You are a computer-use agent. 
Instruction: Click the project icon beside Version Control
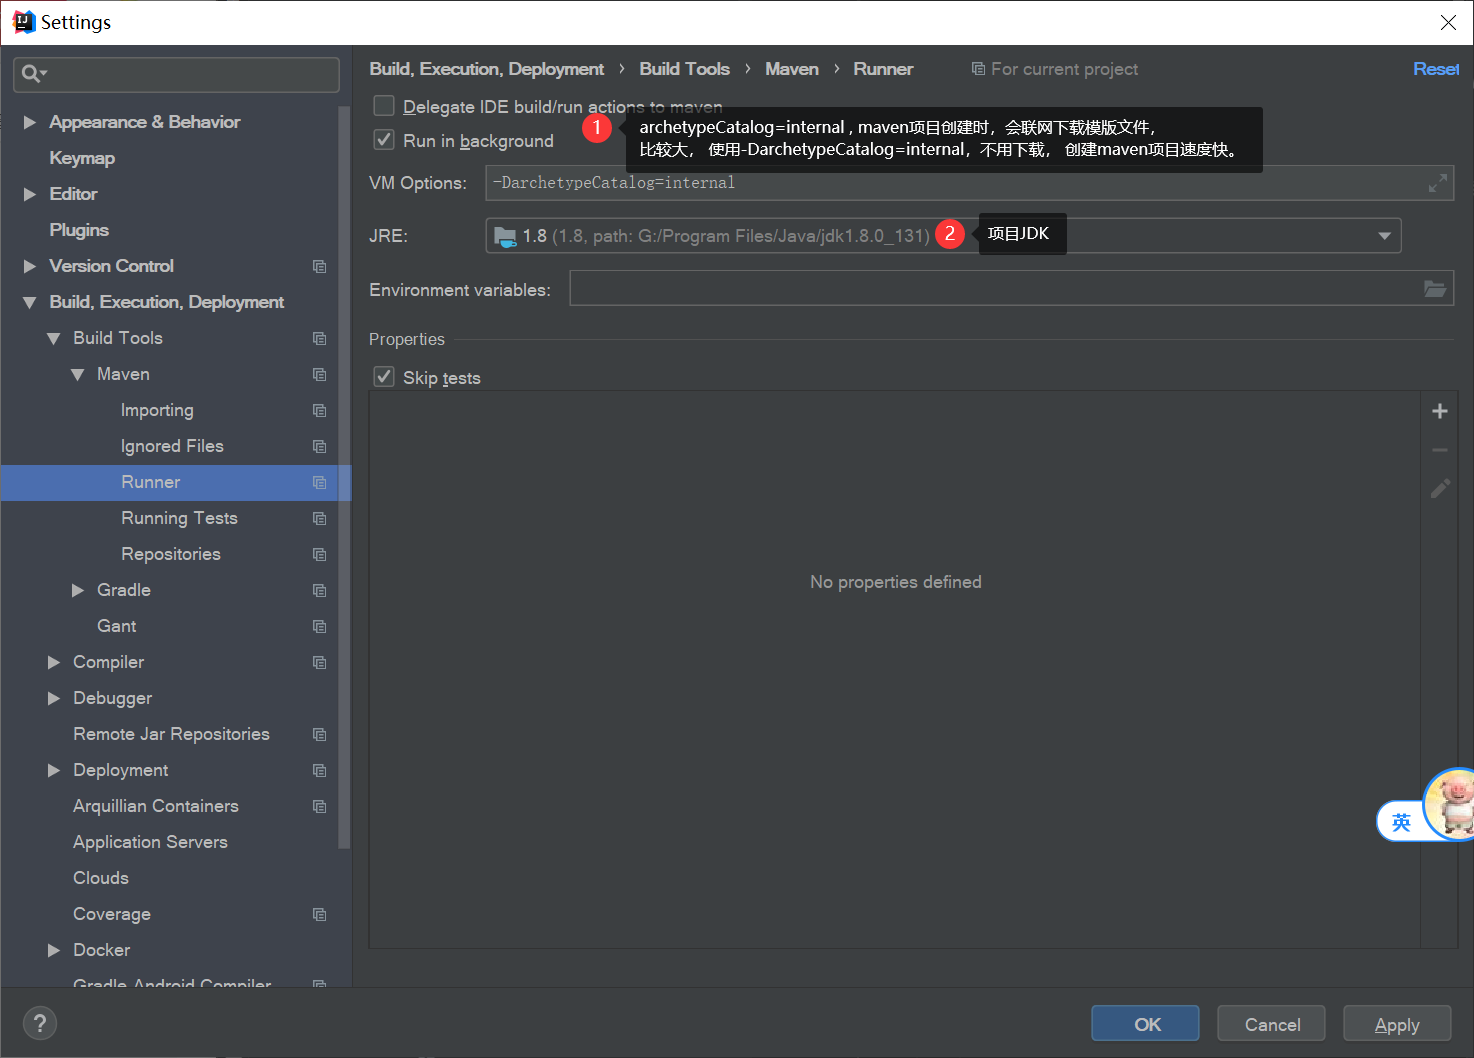(320, 266)
